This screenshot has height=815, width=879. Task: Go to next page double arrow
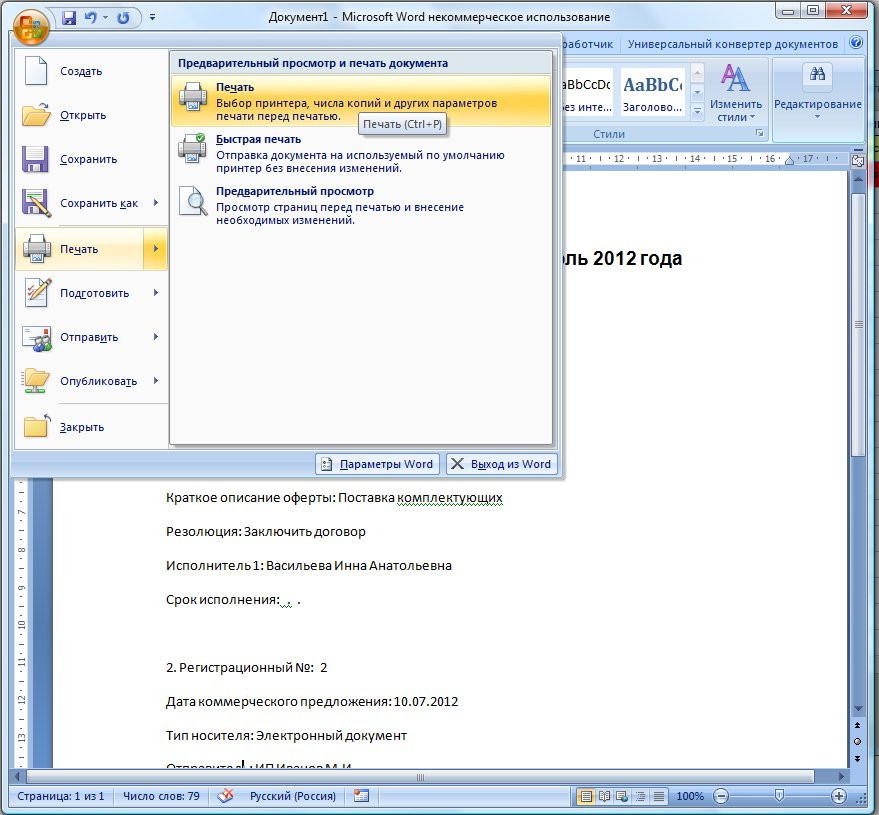[858, 758]
